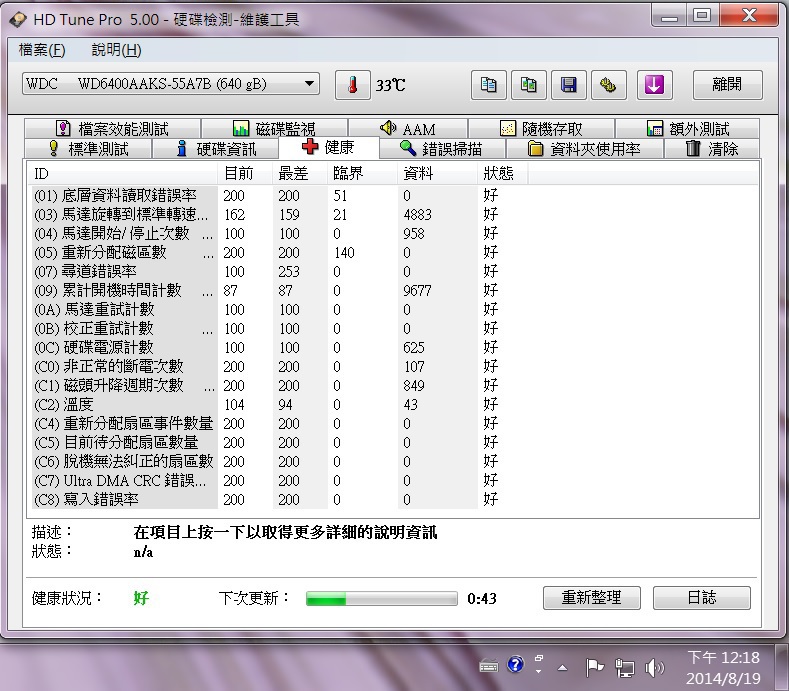Click the 資料 column header
Screen dimensions: 789x691
pos(438,174)
